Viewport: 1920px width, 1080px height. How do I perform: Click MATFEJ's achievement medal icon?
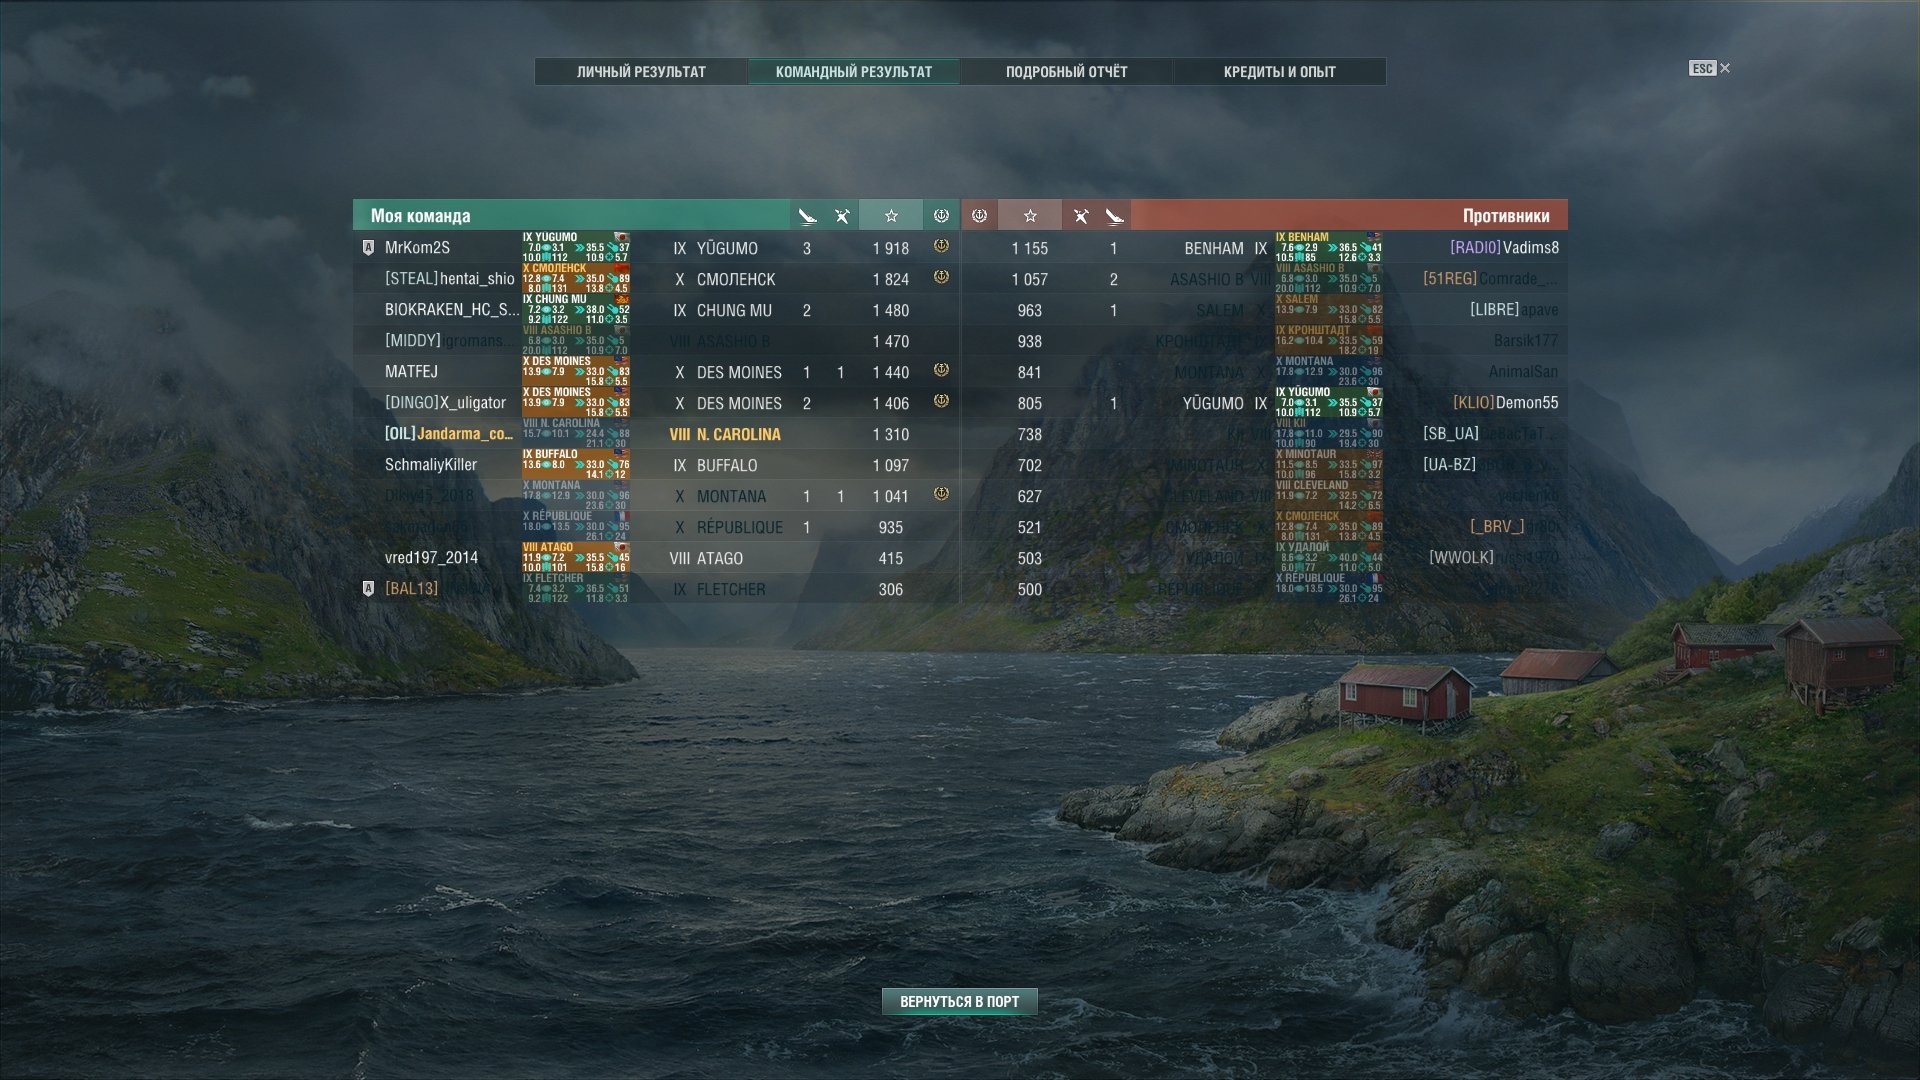pos(941,370)
